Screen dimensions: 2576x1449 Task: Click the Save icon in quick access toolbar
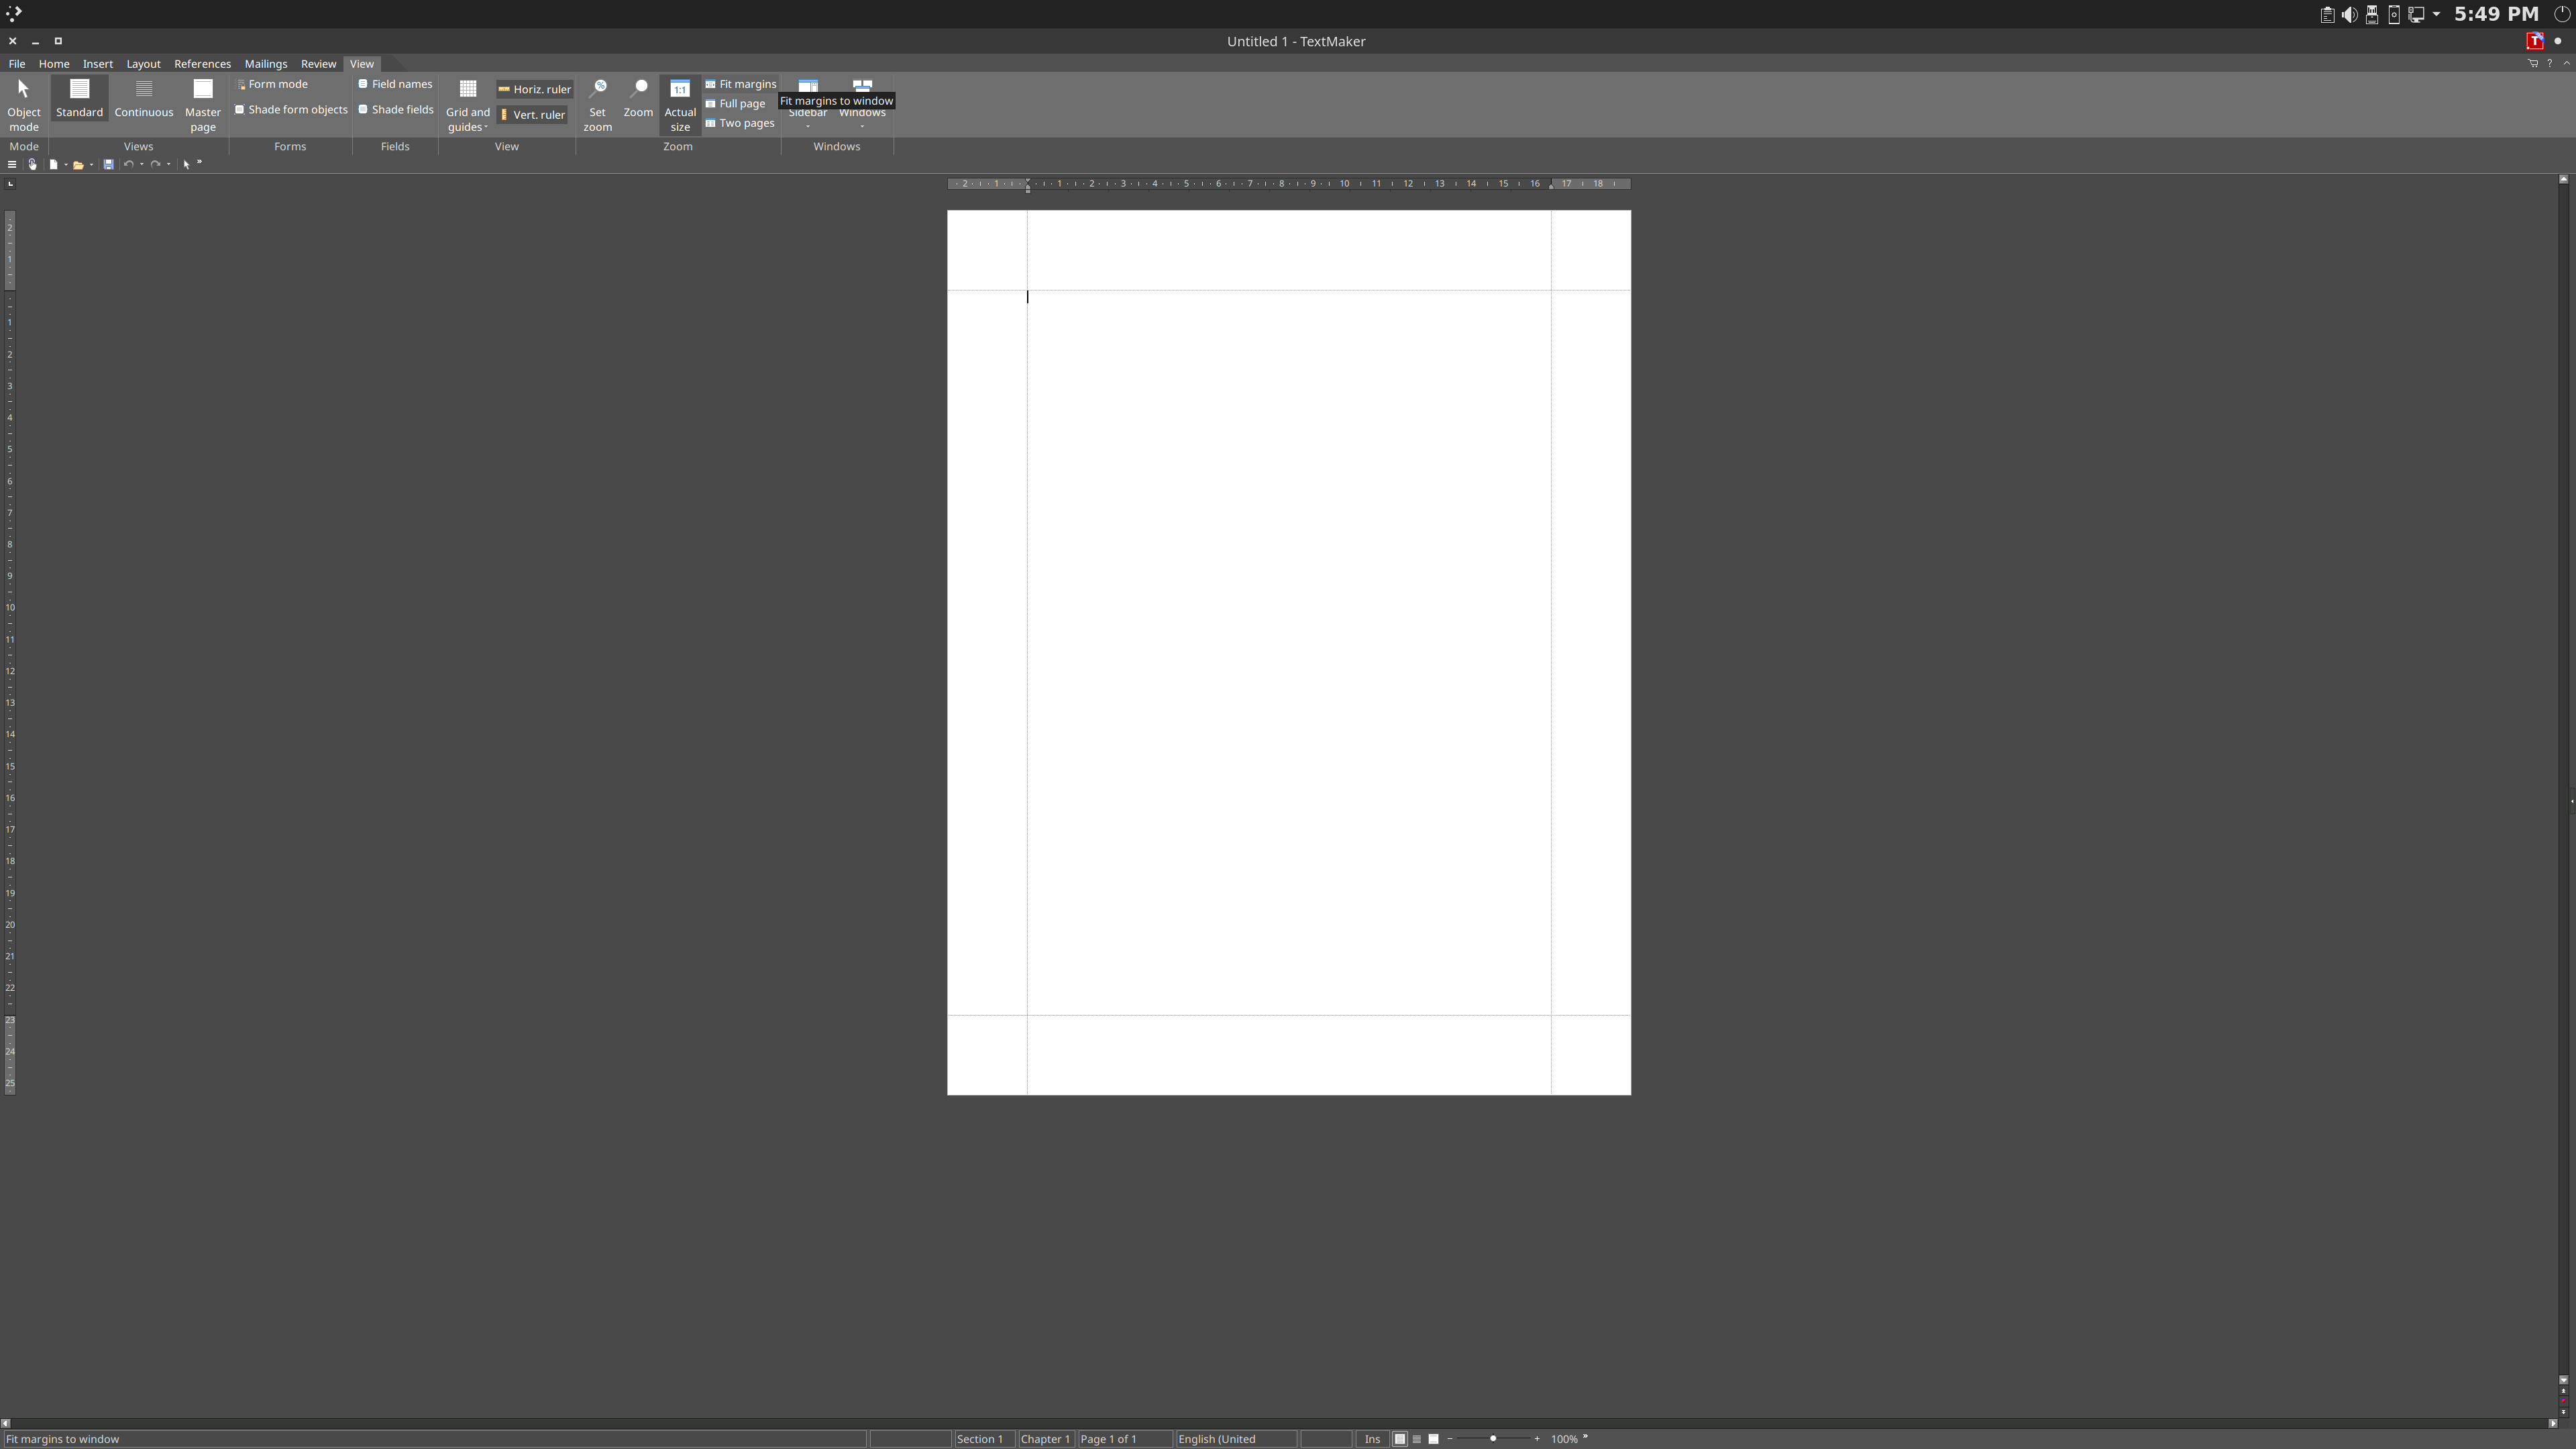(108, 165)
